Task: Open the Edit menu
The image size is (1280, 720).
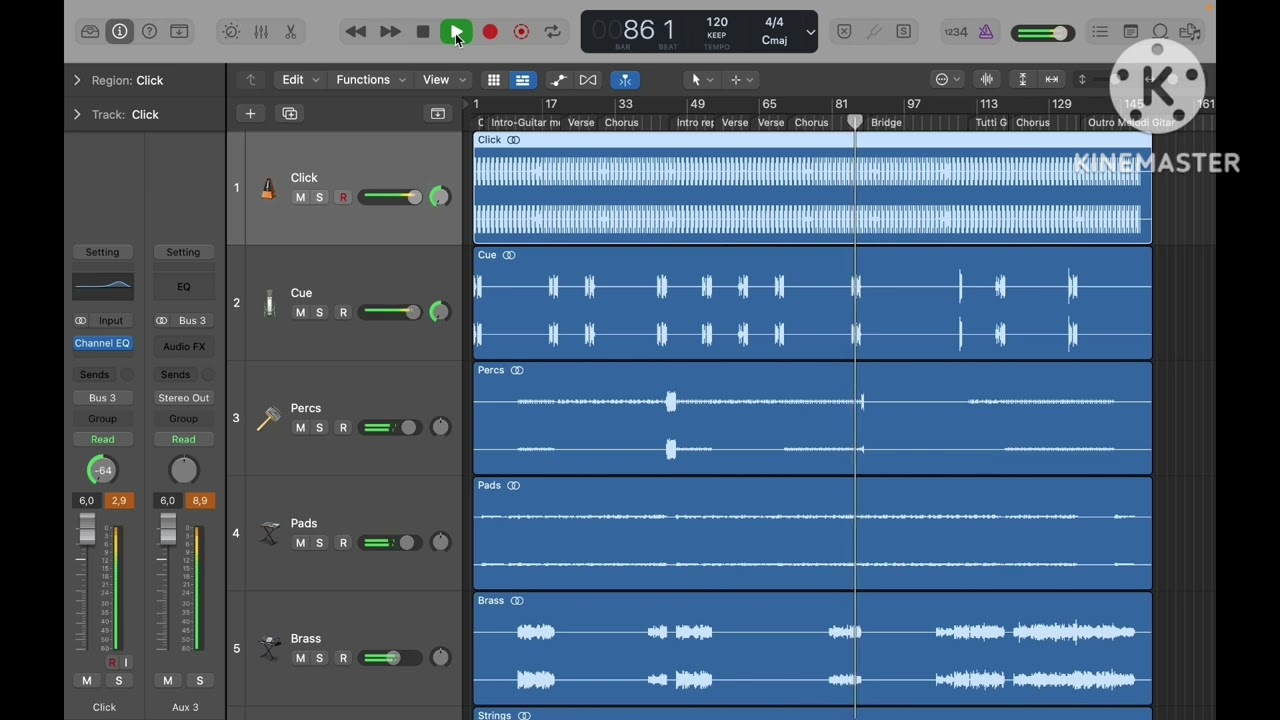Action: point(300,80)
